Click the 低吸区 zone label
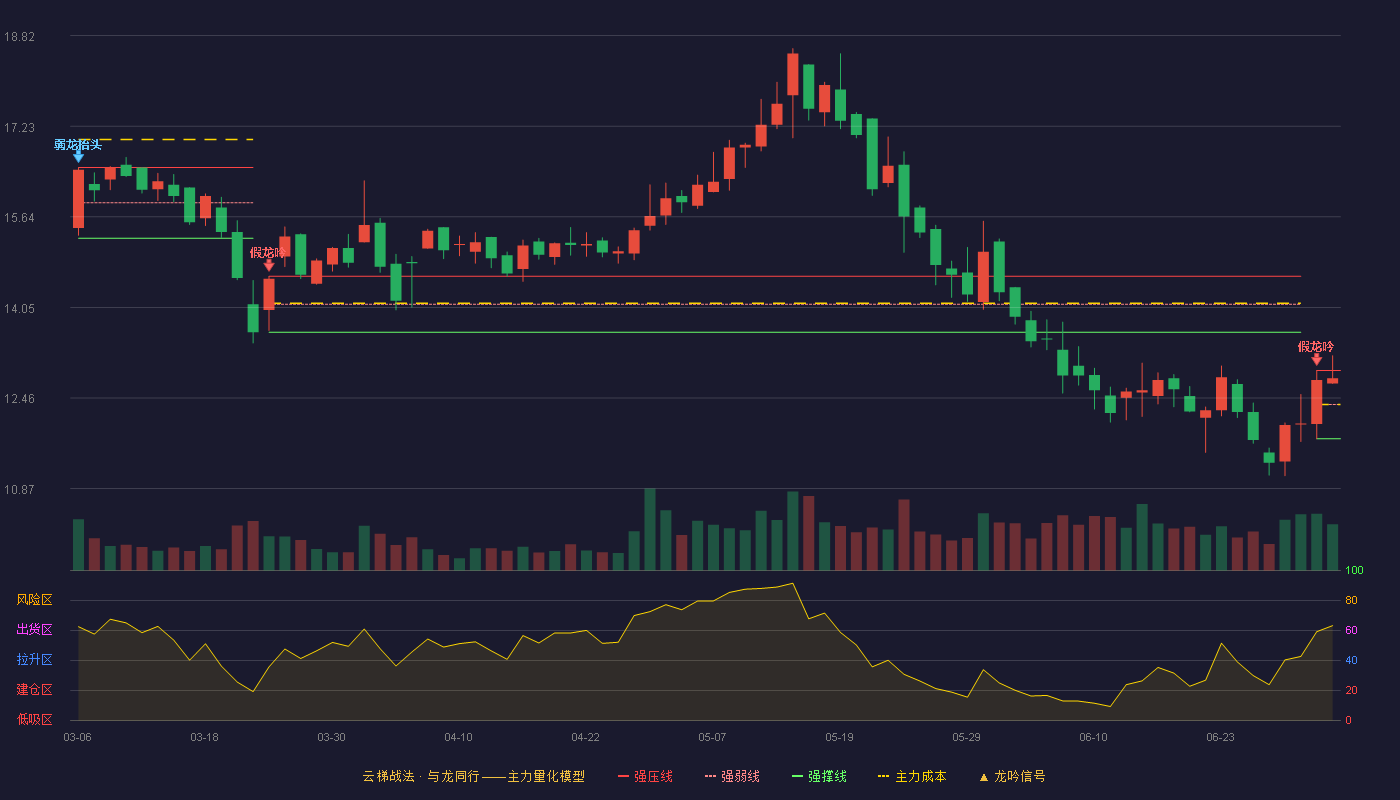Image resolution: width=1400 pixels, height=800 pixels. tap(34, 719)
